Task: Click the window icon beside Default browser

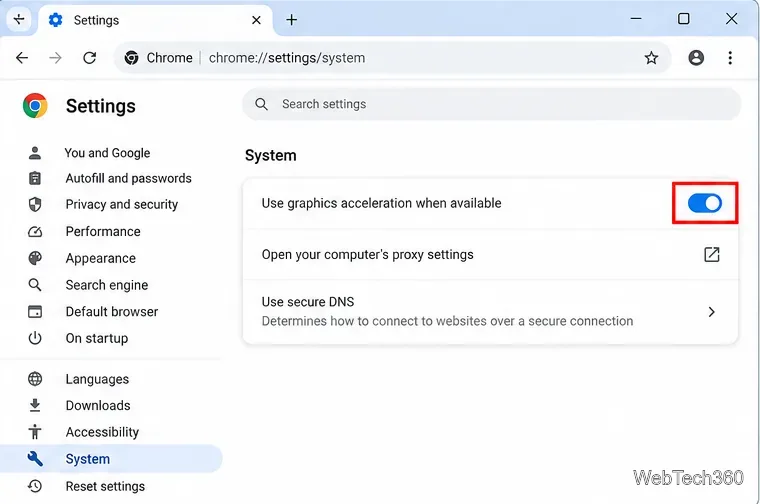Action: (35, 312)
